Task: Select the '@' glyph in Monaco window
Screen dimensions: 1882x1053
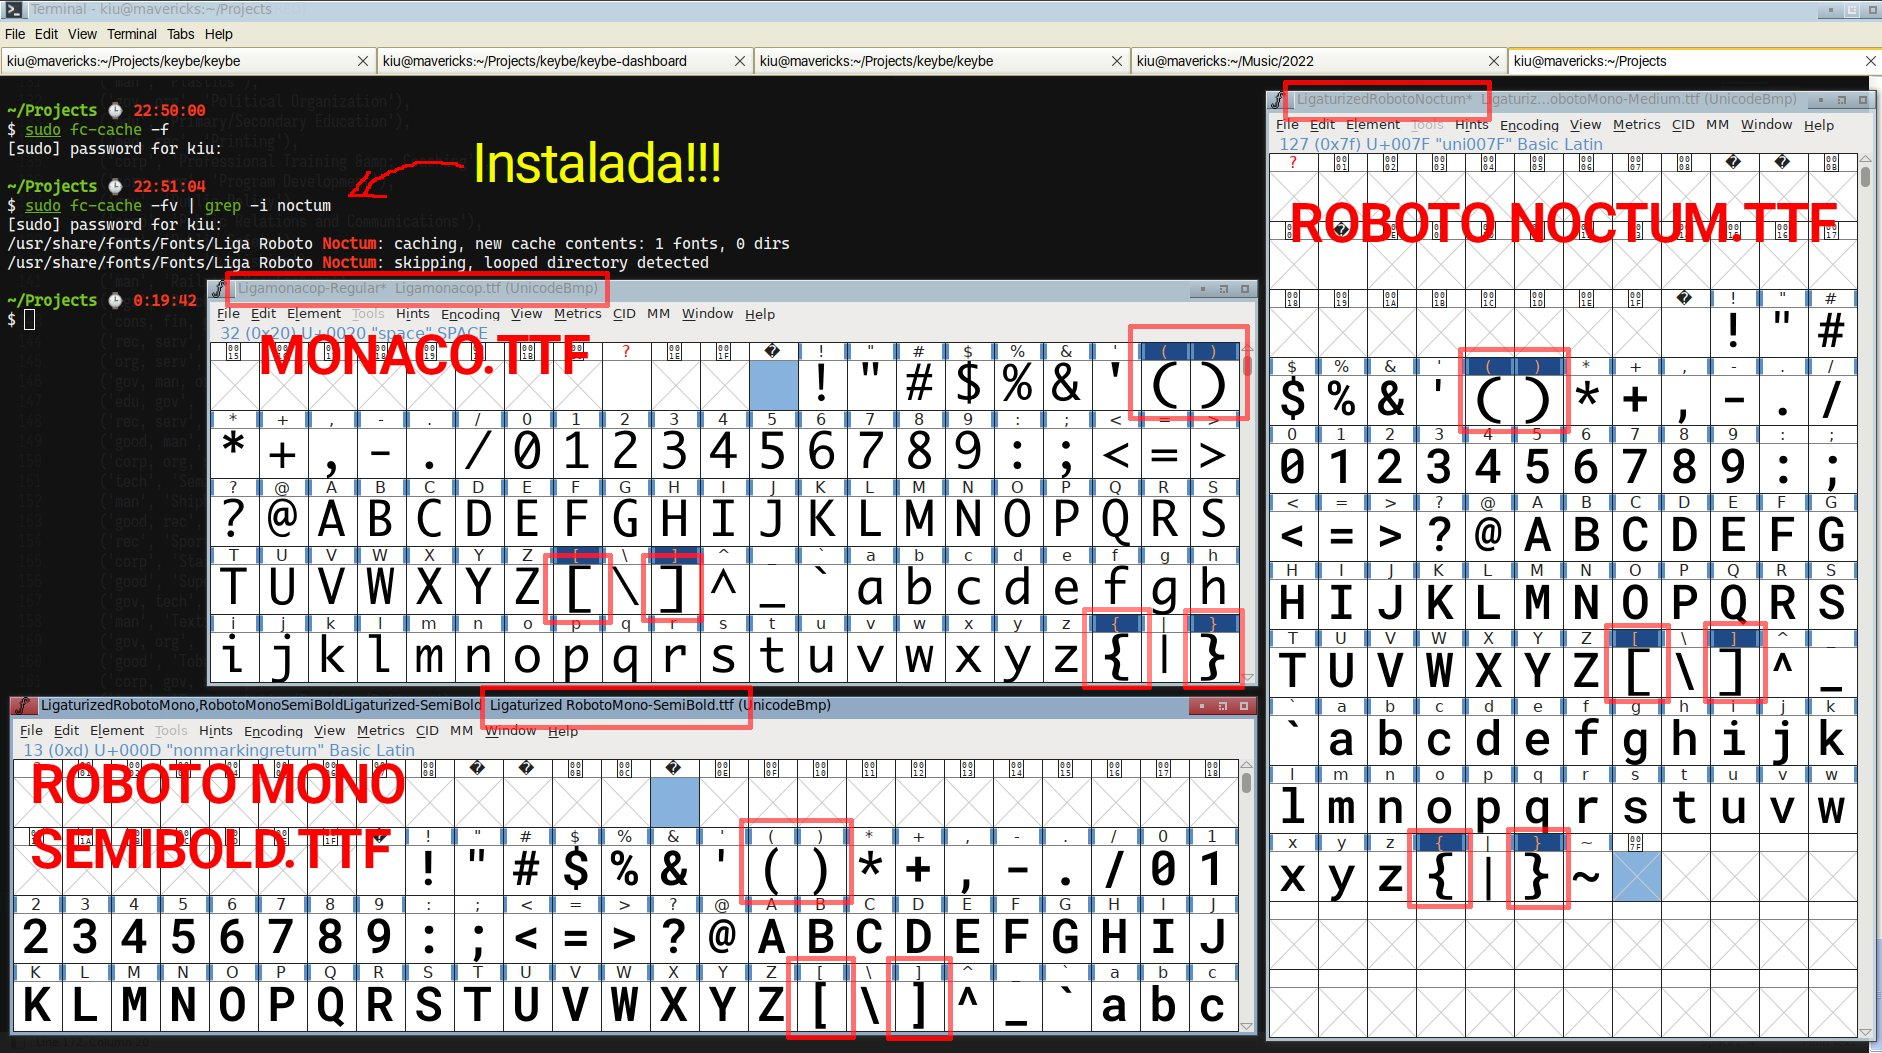Action: (x=282, y=519)
